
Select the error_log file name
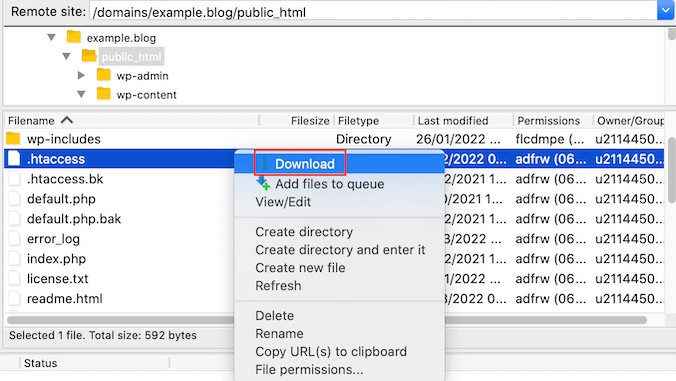click(x=53, y=239)
